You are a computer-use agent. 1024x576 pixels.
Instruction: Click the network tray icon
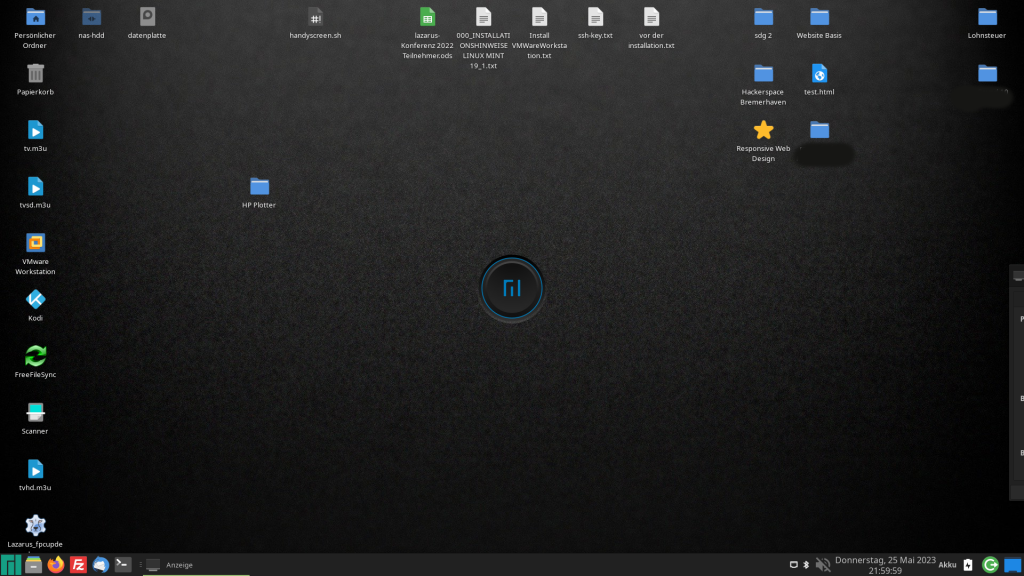point(794,565)
